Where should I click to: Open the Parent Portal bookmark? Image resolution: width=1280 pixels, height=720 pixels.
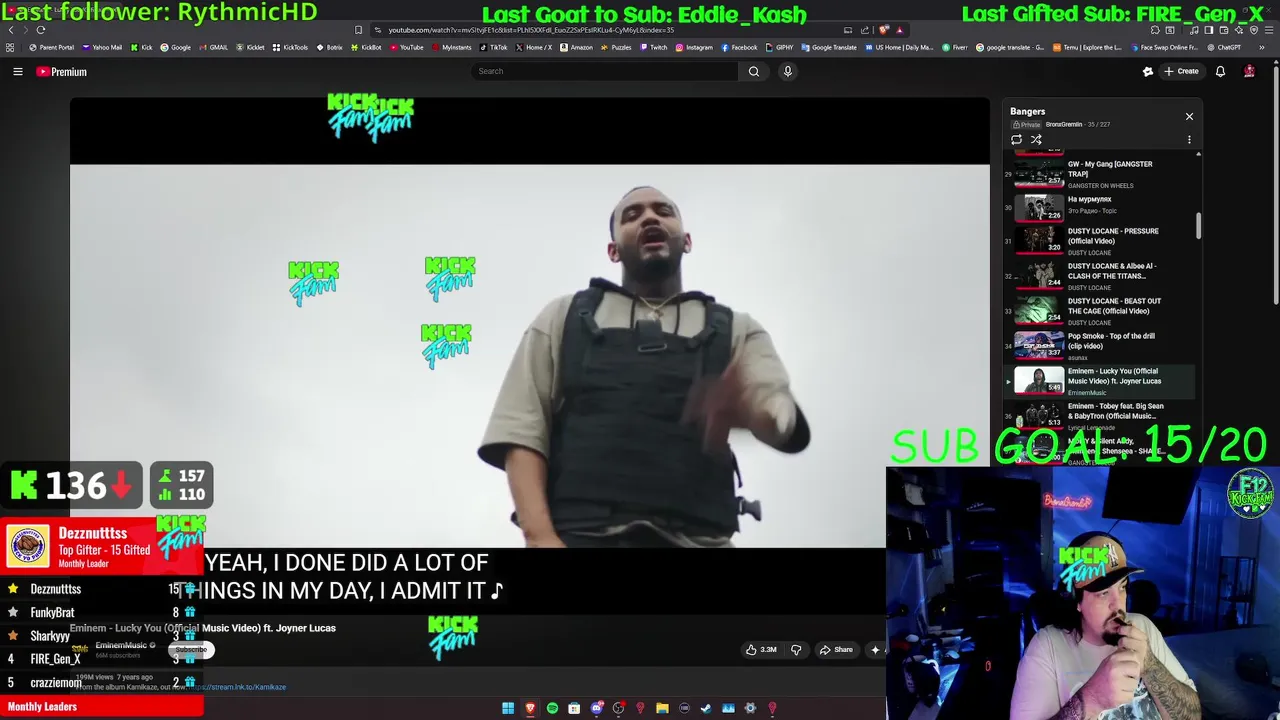coord(51,47)
